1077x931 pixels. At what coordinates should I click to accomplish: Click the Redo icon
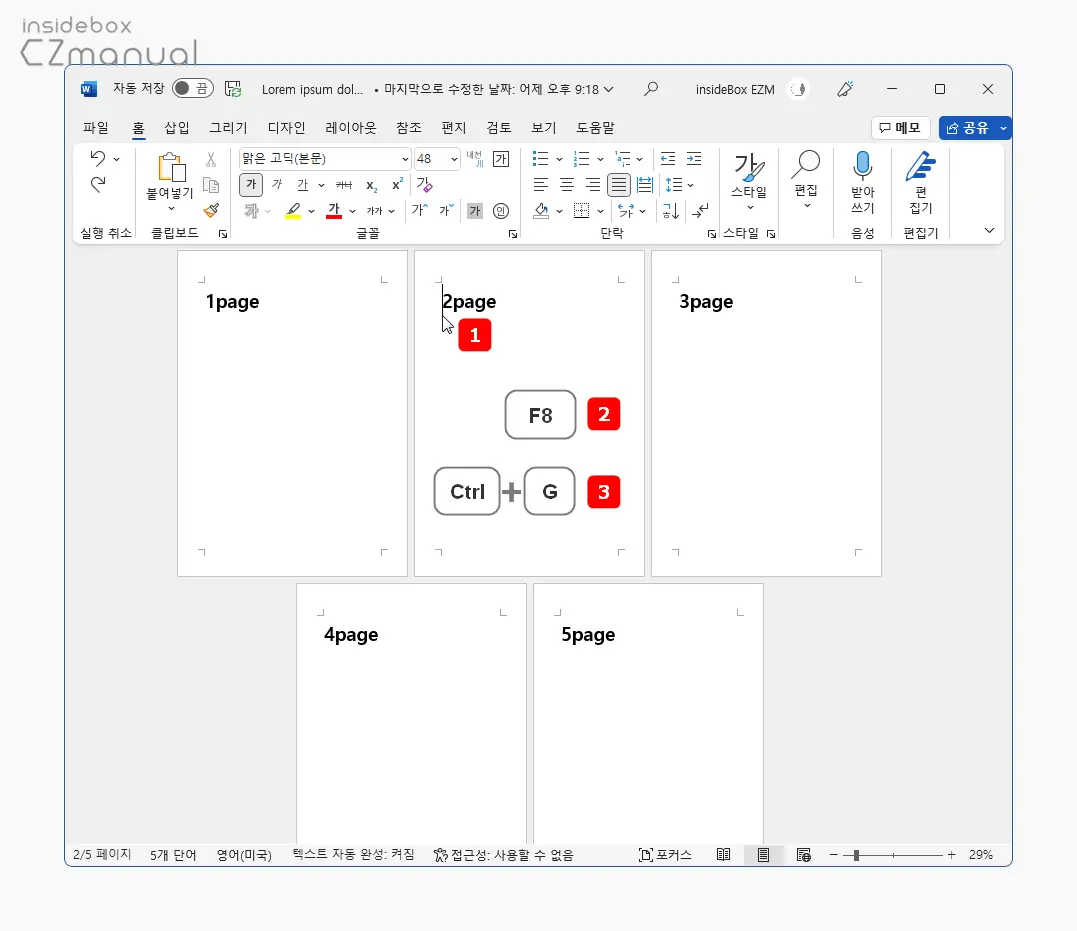(98, 184)
